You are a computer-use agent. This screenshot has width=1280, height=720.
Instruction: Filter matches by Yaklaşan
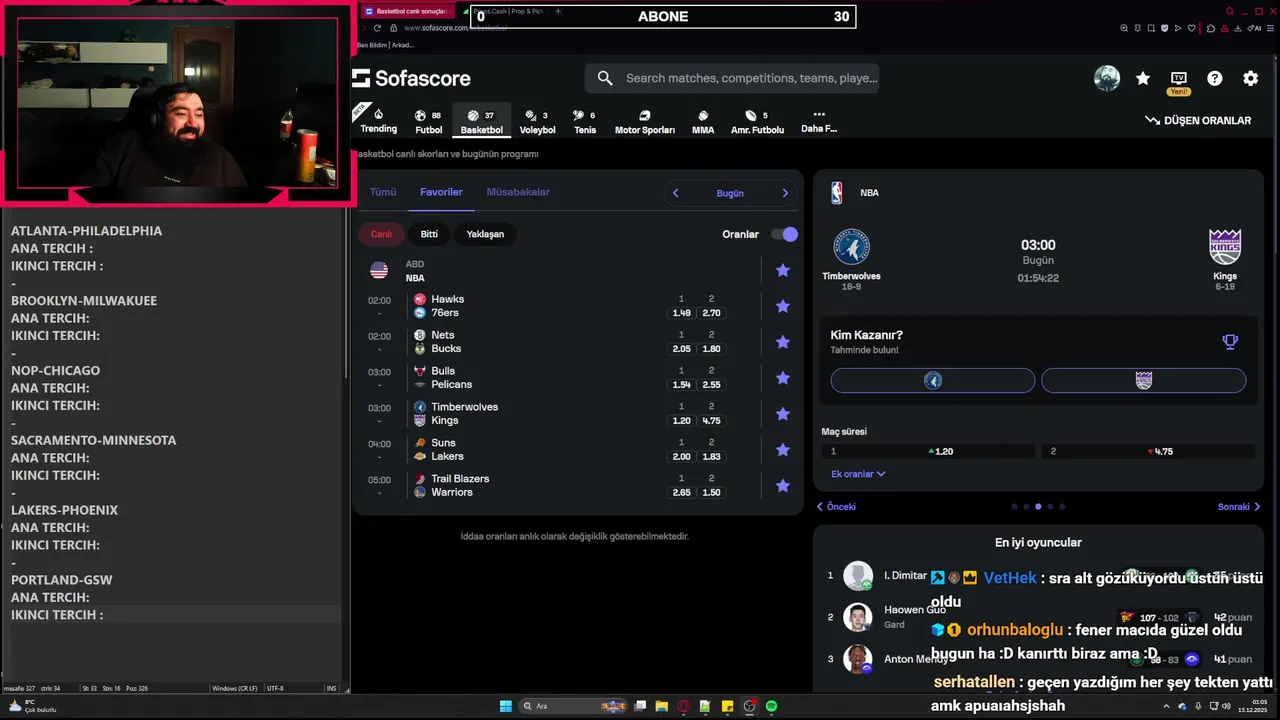pos(485,234)
